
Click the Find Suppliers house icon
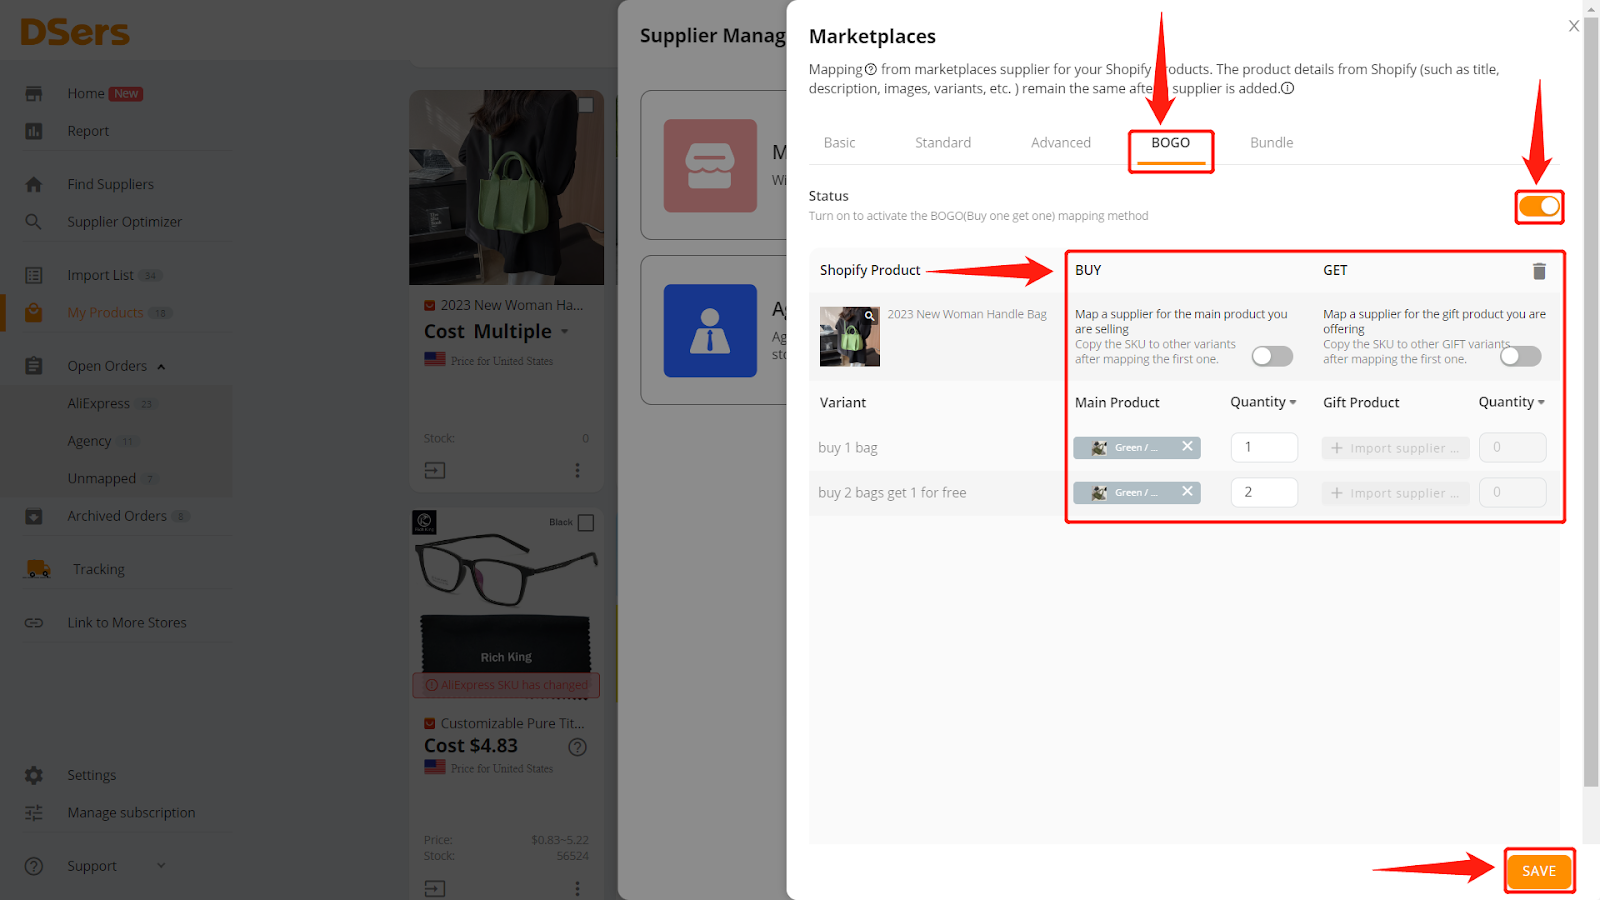[34, 184]
